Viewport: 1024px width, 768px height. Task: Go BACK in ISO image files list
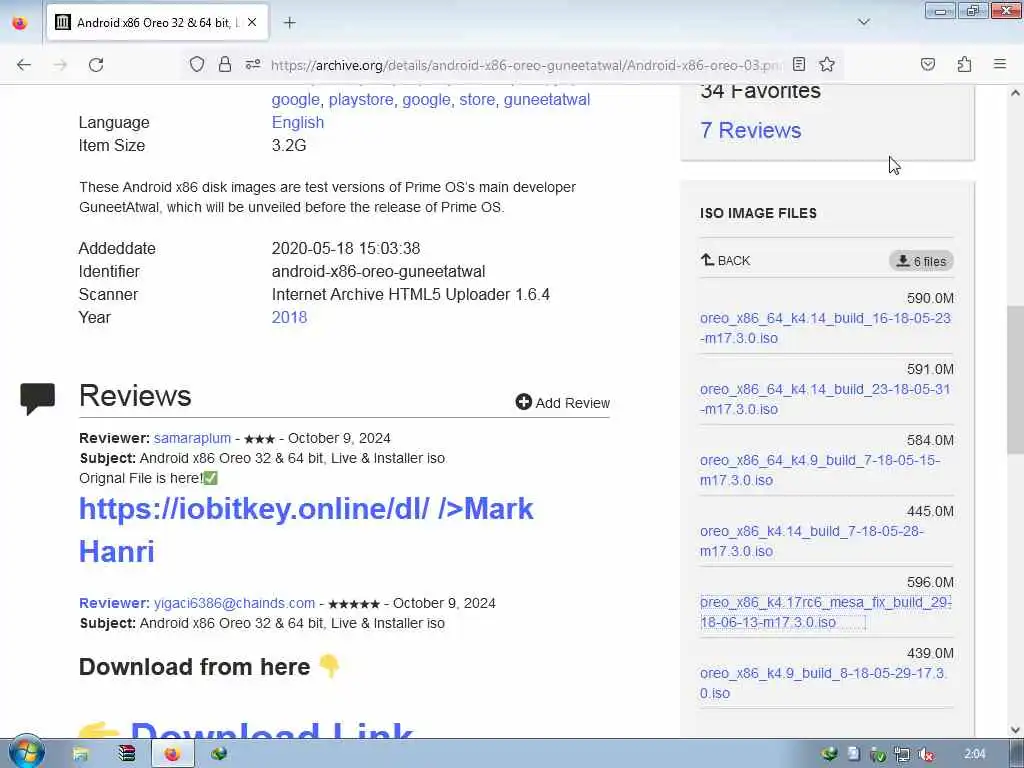click(x=726, y=260)
